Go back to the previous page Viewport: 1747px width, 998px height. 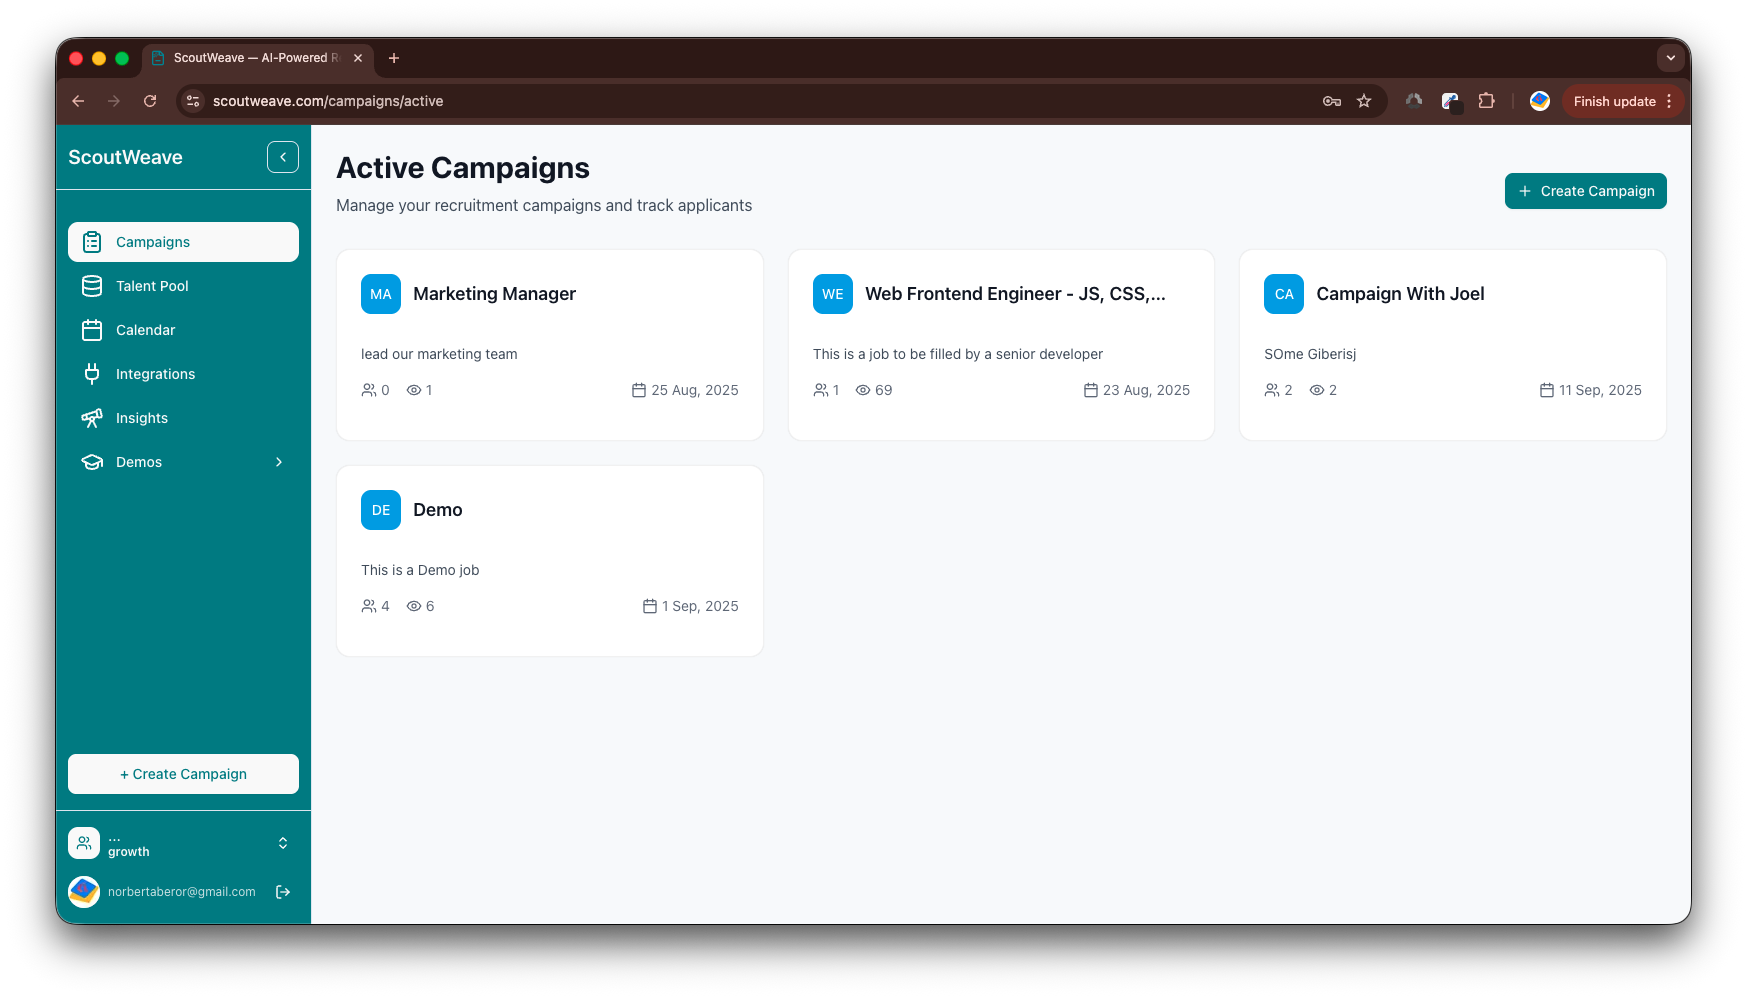78,101
